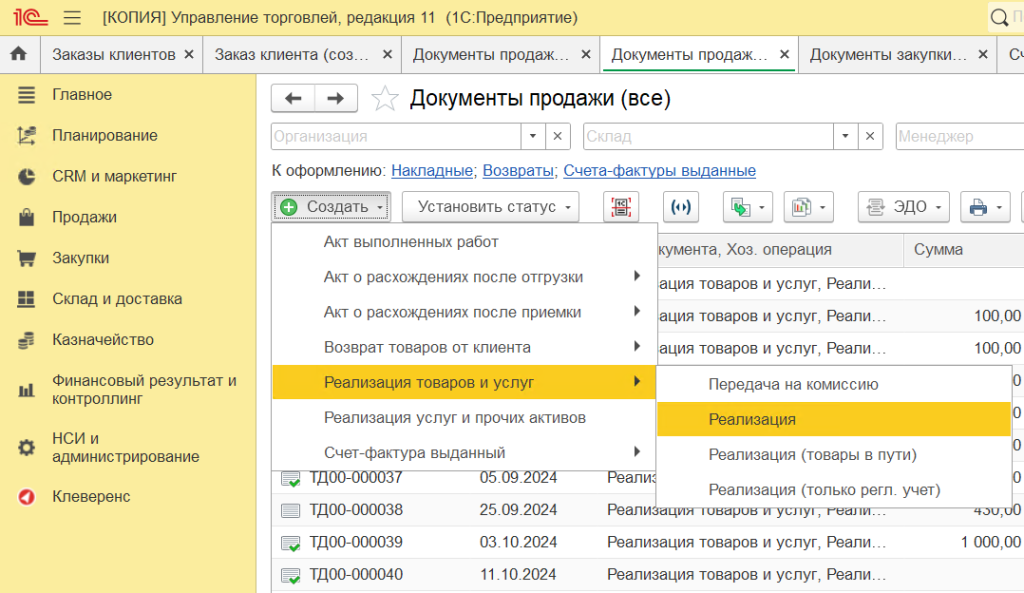The height and width of the screenshot is (593, 1024).
Task: Click the barcode scan toolbar icon
Action: point(620,207)
